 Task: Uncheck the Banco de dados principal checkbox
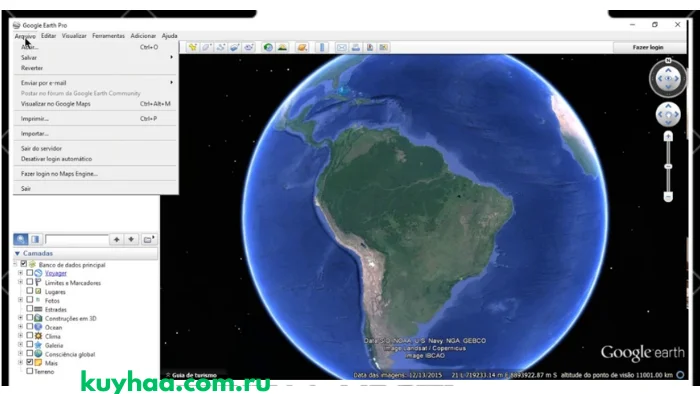[24, 264]
